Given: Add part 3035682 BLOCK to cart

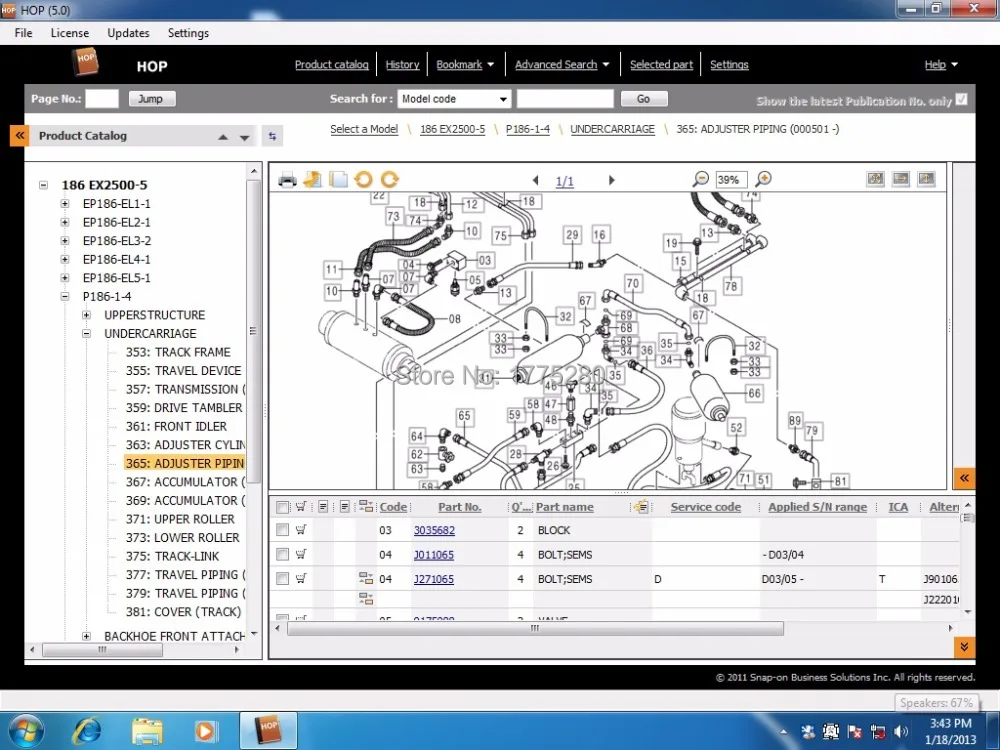Looking at the screenshot, I should coord(301,530).
